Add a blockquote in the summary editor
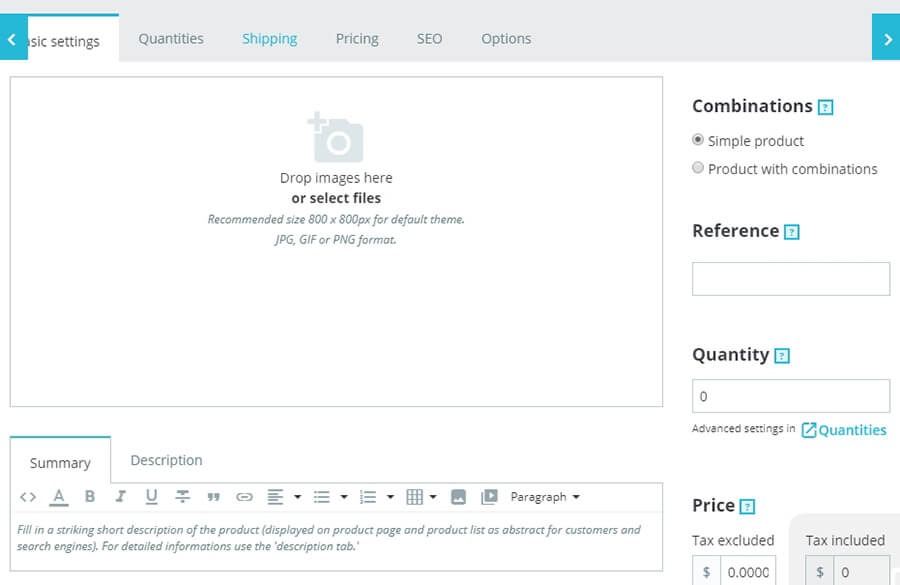 tap(213, 496)
